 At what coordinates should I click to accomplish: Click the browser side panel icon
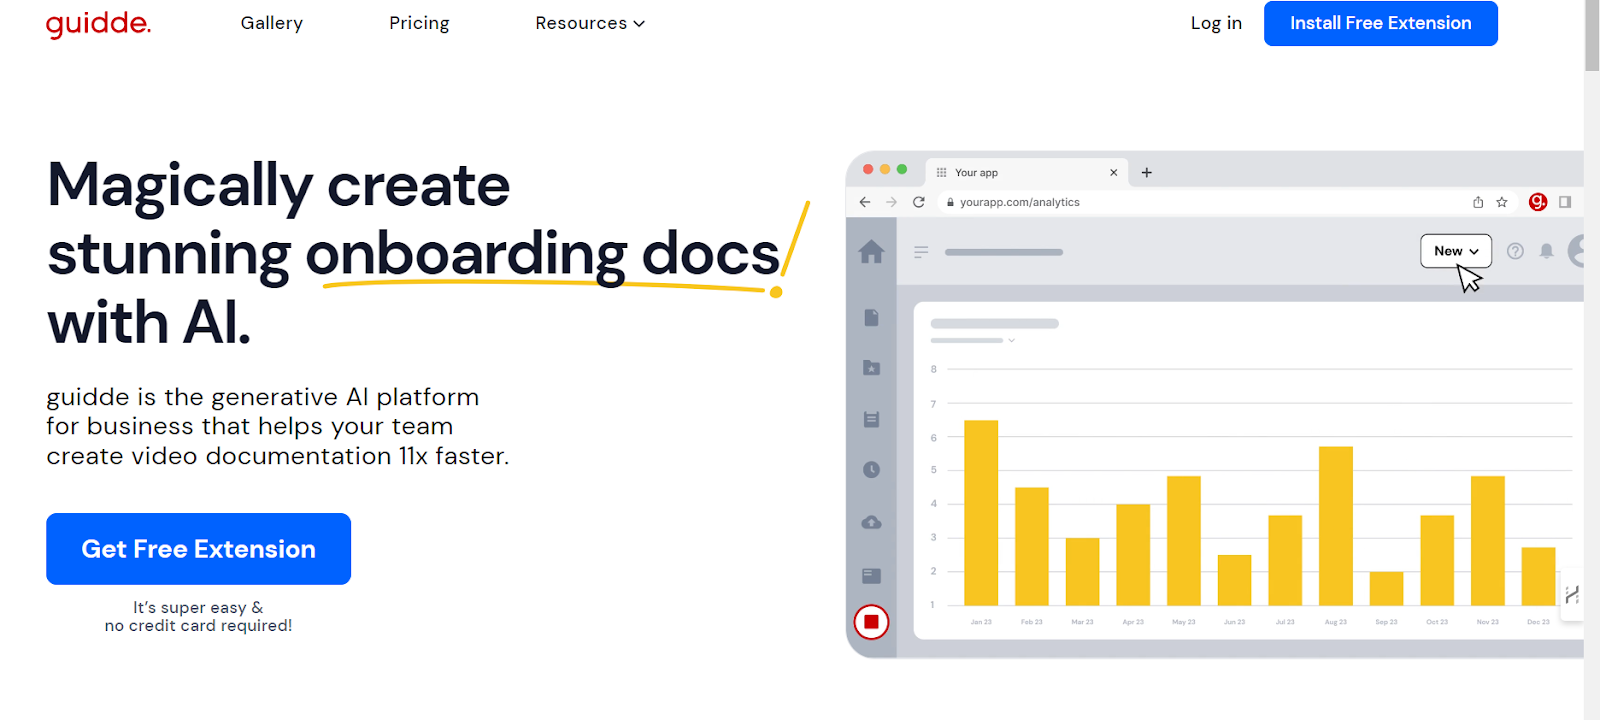[x=1565, y=202]
